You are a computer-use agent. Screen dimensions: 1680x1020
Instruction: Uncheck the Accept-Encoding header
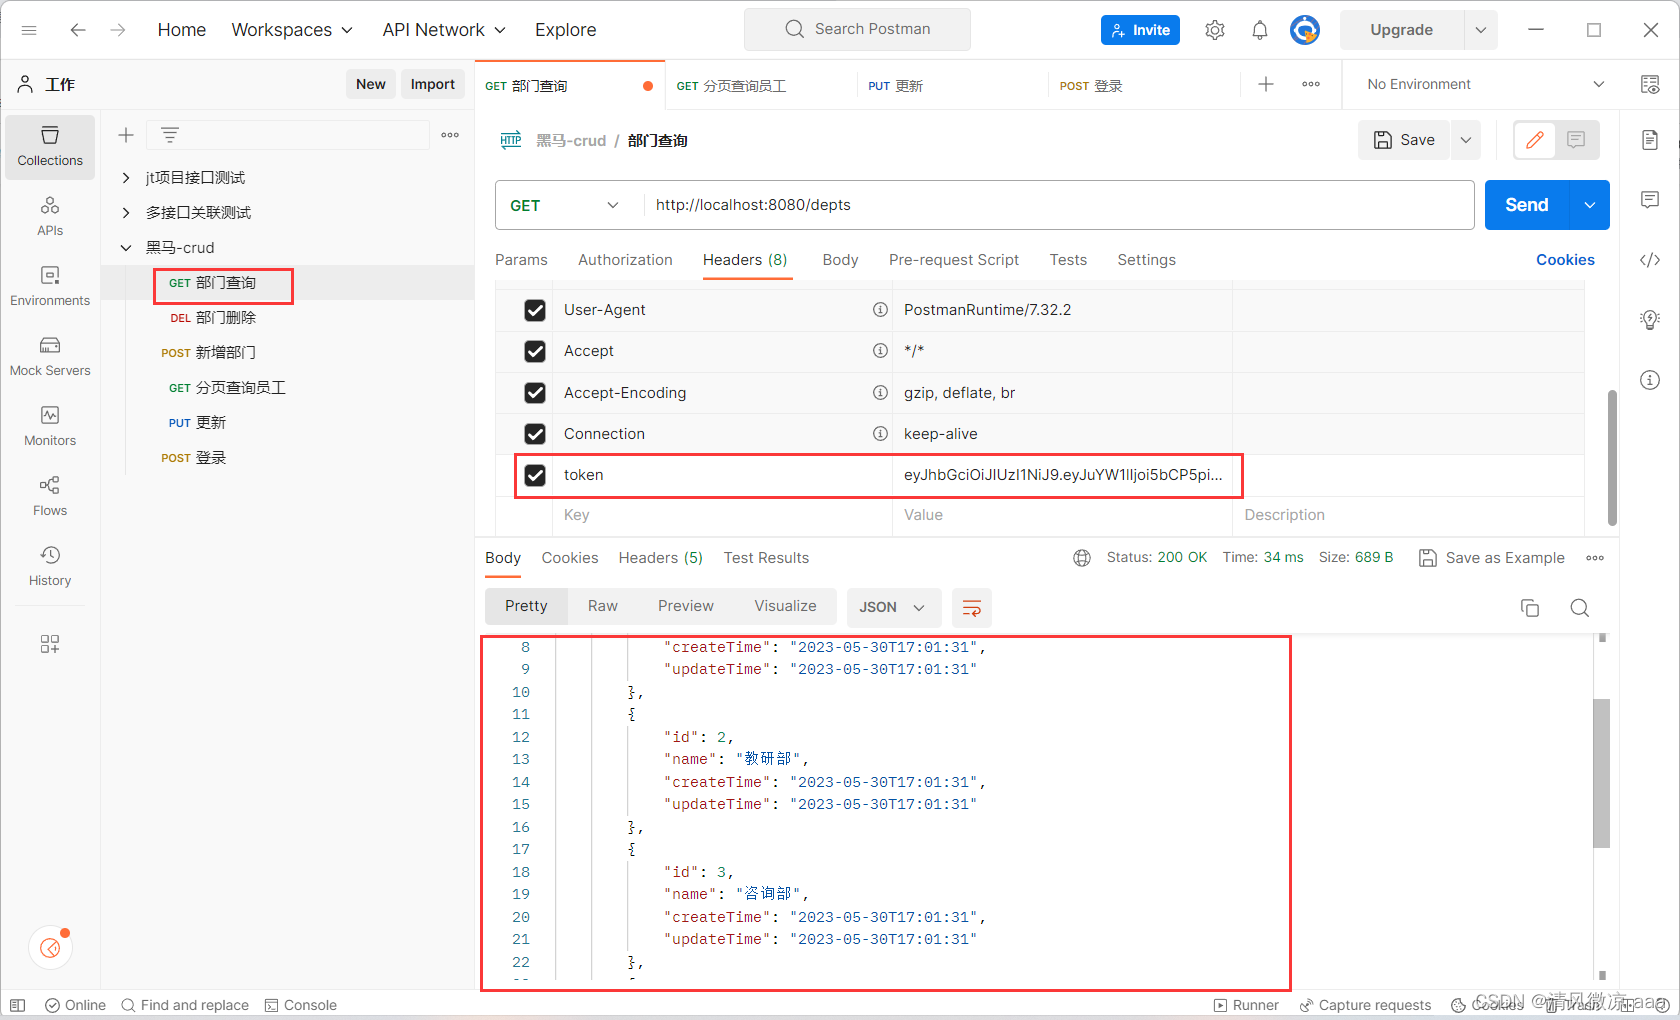click(x=535, y=393)
